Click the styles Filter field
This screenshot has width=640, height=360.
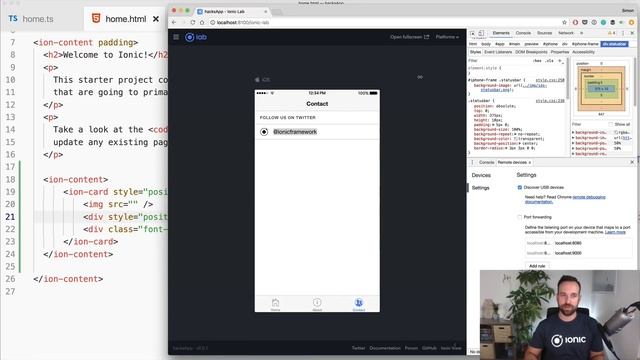[499, 61]
